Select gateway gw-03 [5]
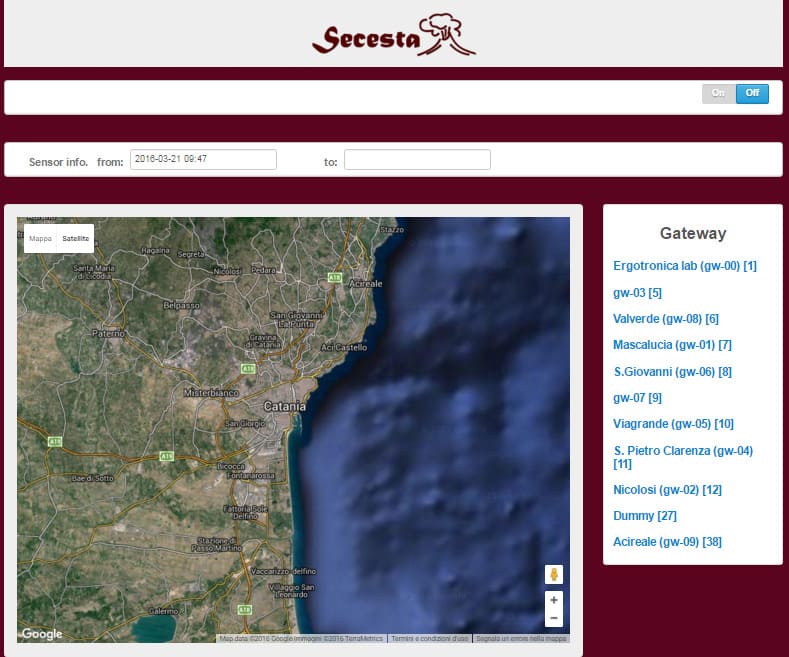The image size is (789, 657). [637, 293]
